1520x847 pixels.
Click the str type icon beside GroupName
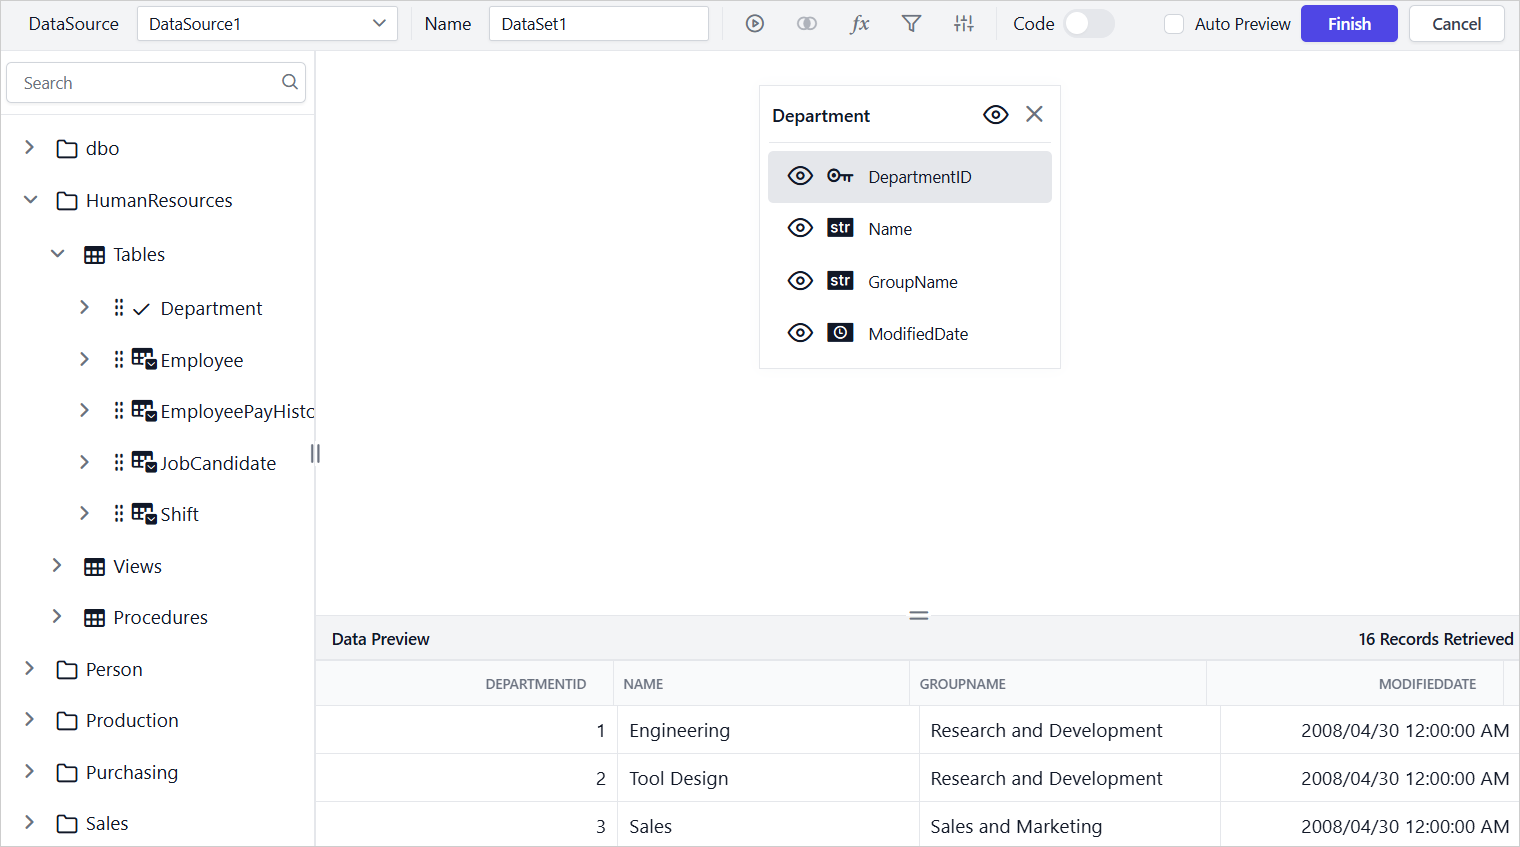coord(840,280)
